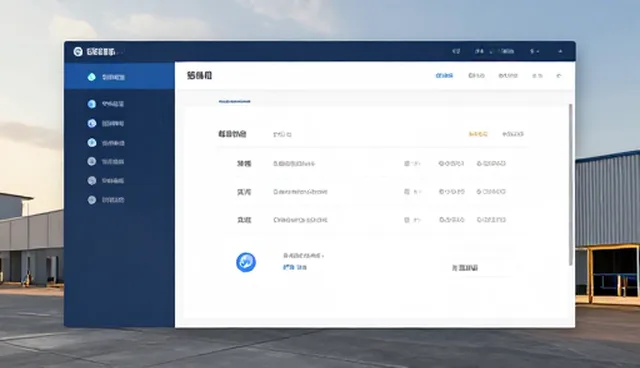
Task: Open the fourth sidebar menu item's icon
Action: pos(92,143)
